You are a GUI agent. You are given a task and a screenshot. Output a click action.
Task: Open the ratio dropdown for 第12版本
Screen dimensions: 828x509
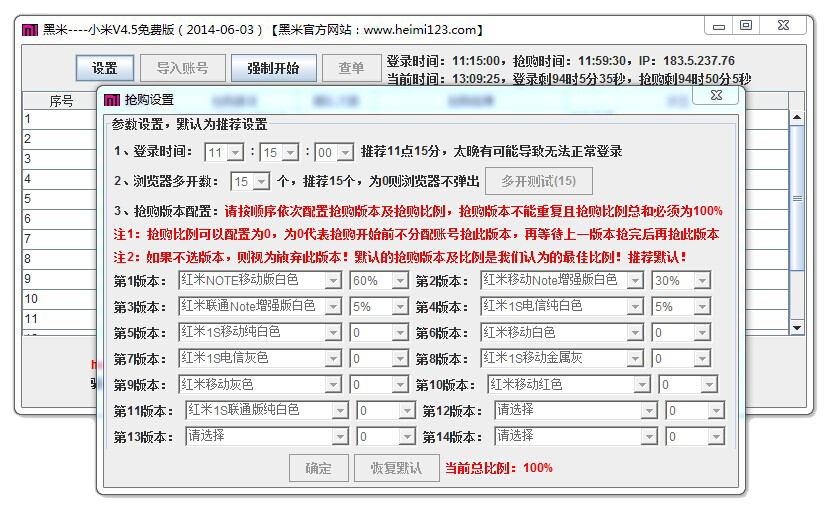click(x=695, y=410)
